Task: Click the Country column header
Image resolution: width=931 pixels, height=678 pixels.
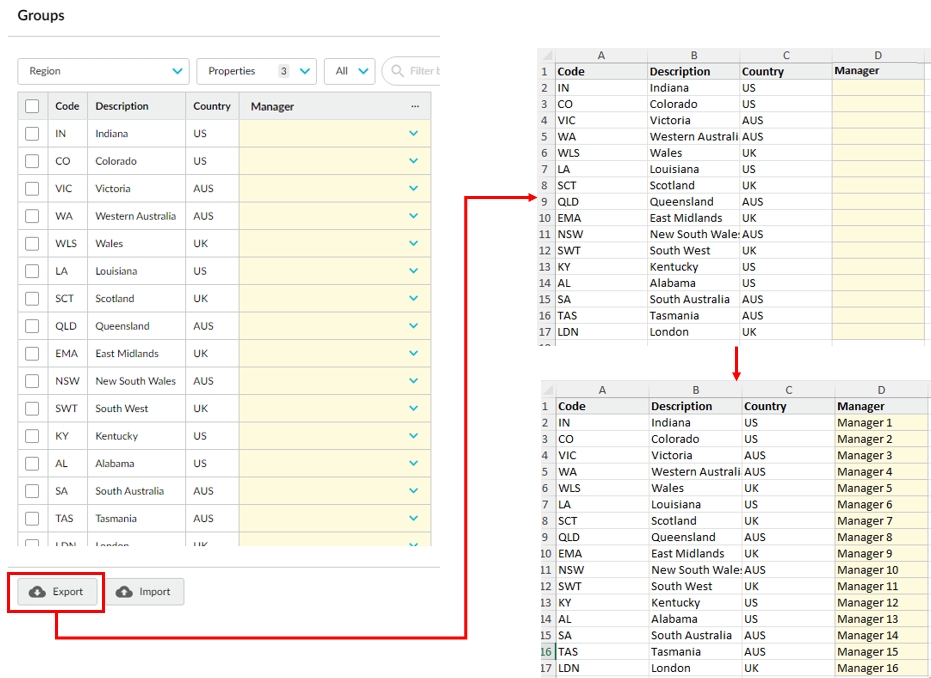Action: (x=212, y=106)
